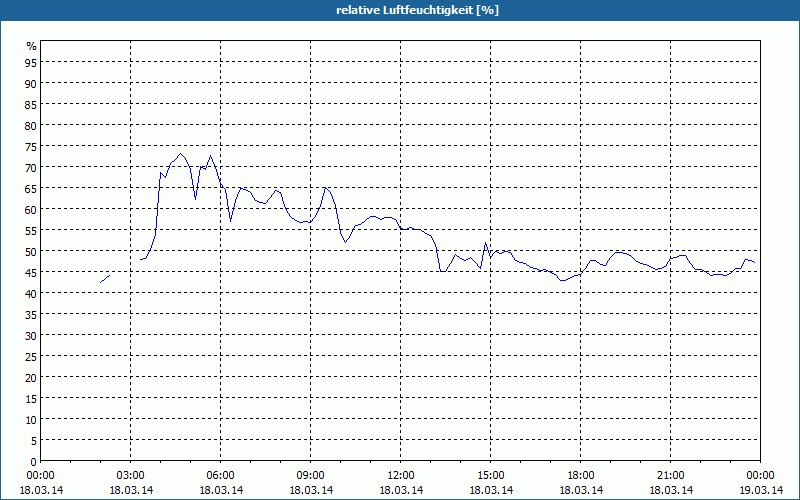The image size is (800, 500).
Task: Click the 18.03.14 date under 21:00
Action: 671,490
